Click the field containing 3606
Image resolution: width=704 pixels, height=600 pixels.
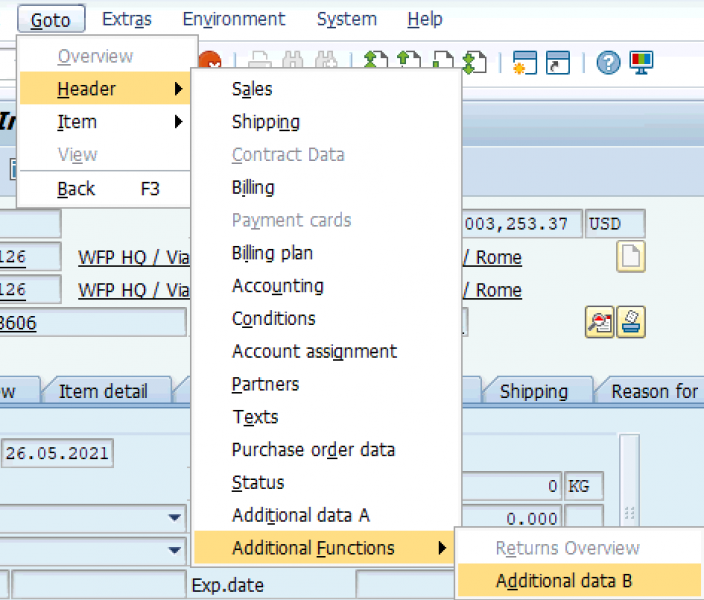point(93,322)
